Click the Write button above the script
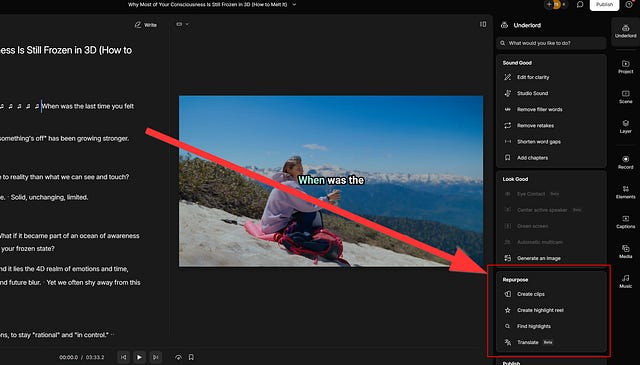Viewport: 640px width, 365px height. click(146, 25)
